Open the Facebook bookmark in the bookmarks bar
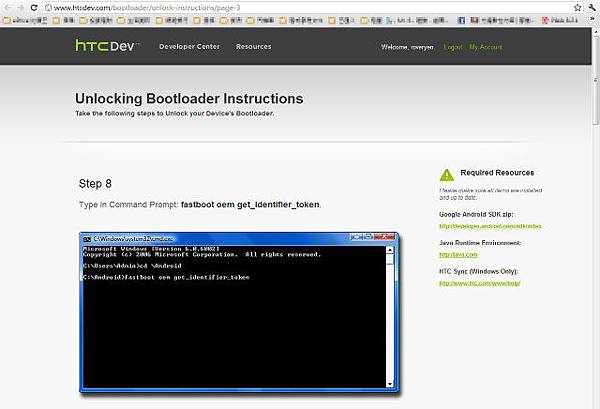This screenshot has width=600, height=409. pyautogui.click(x=461, y=20)
